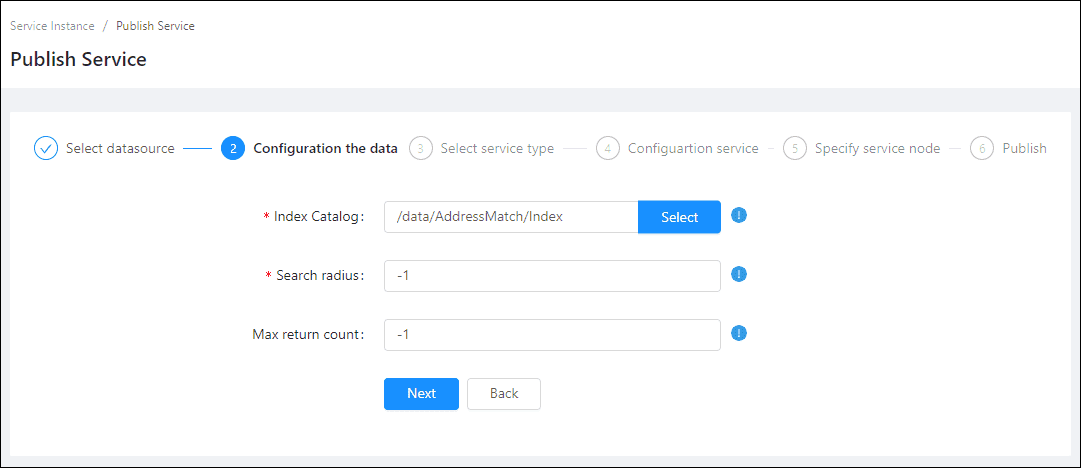Click the step 3 number circle
The width and height of the screenshot is (1081, 468).
pyautogui.click(x=420, y=148)
